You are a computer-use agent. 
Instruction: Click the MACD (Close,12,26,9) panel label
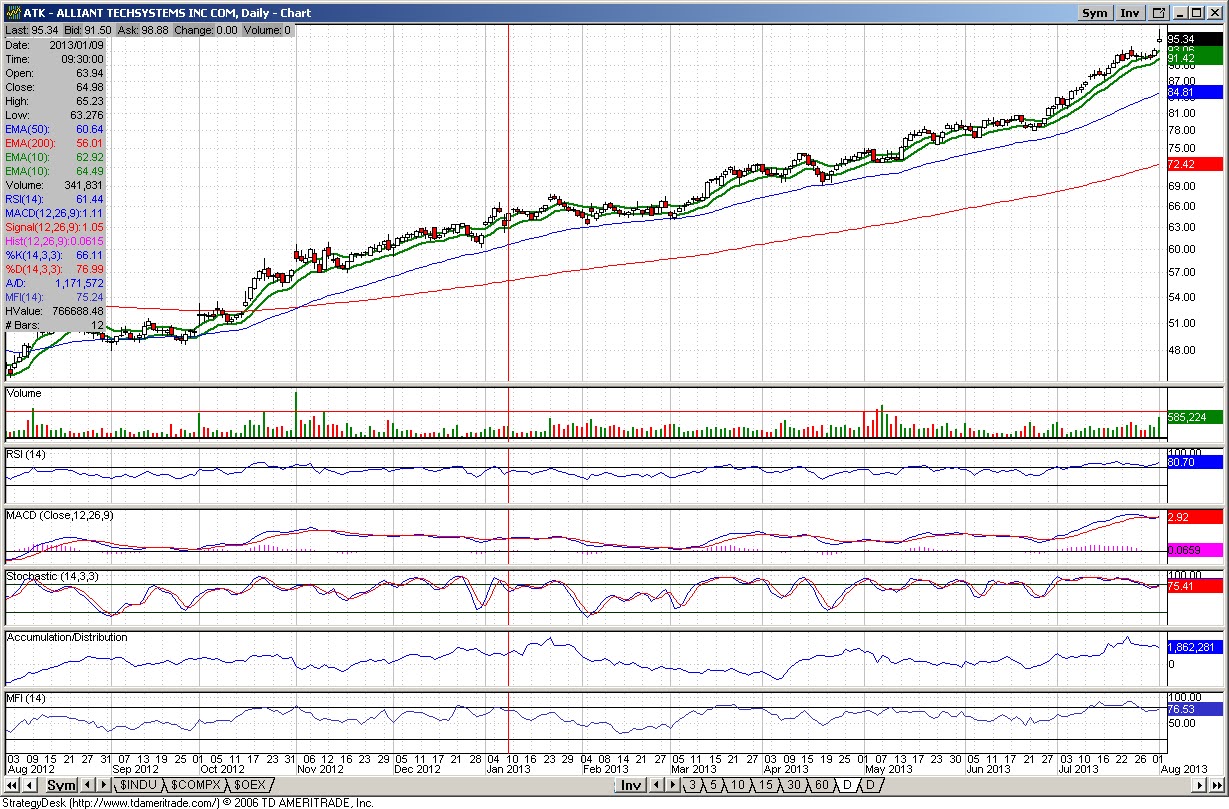click(60, 515)
